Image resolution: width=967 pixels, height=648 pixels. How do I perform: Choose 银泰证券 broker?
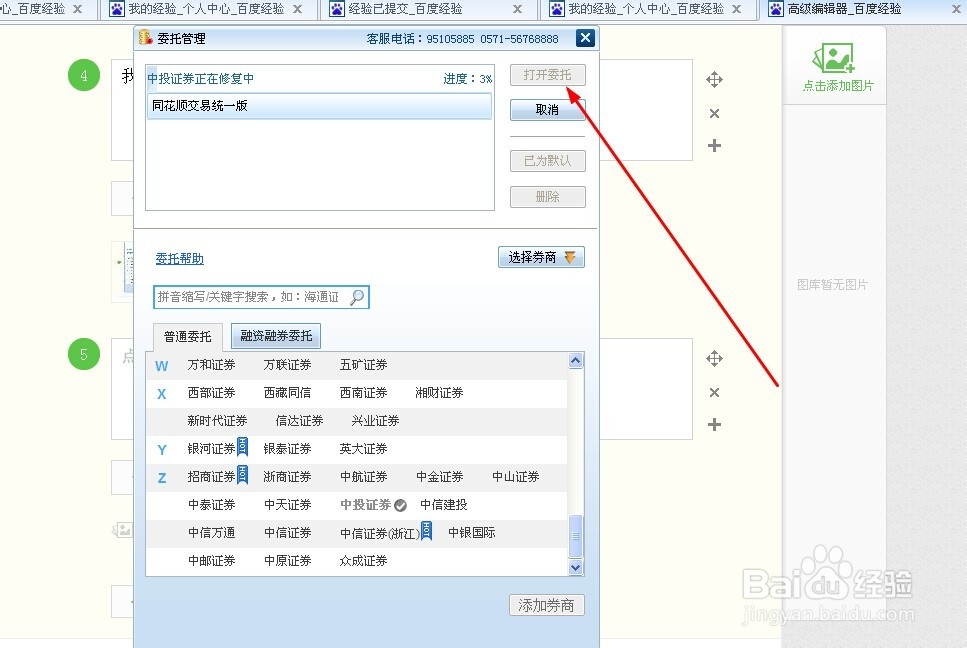tap(287, 449)
